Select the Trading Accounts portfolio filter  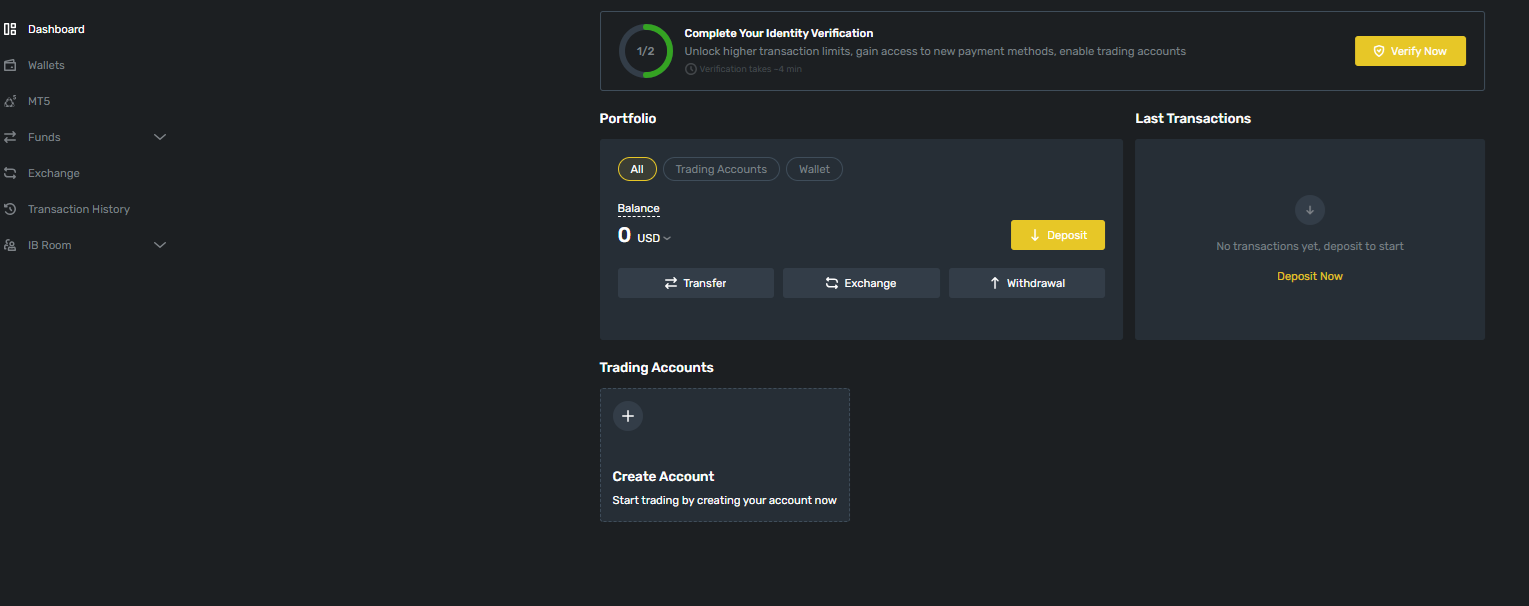(721, 169)
